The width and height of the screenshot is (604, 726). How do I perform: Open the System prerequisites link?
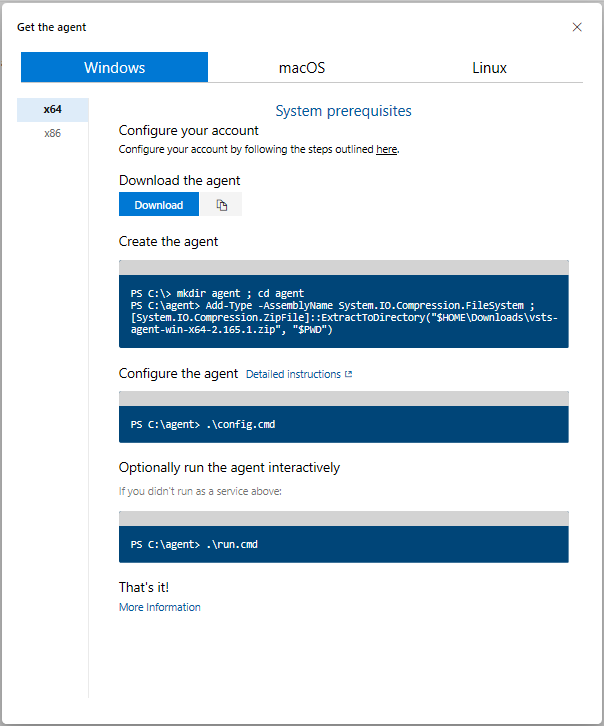coord(343,111)
